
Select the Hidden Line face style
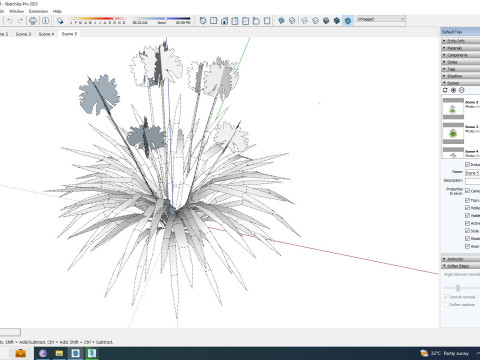(x=315, y=21)
